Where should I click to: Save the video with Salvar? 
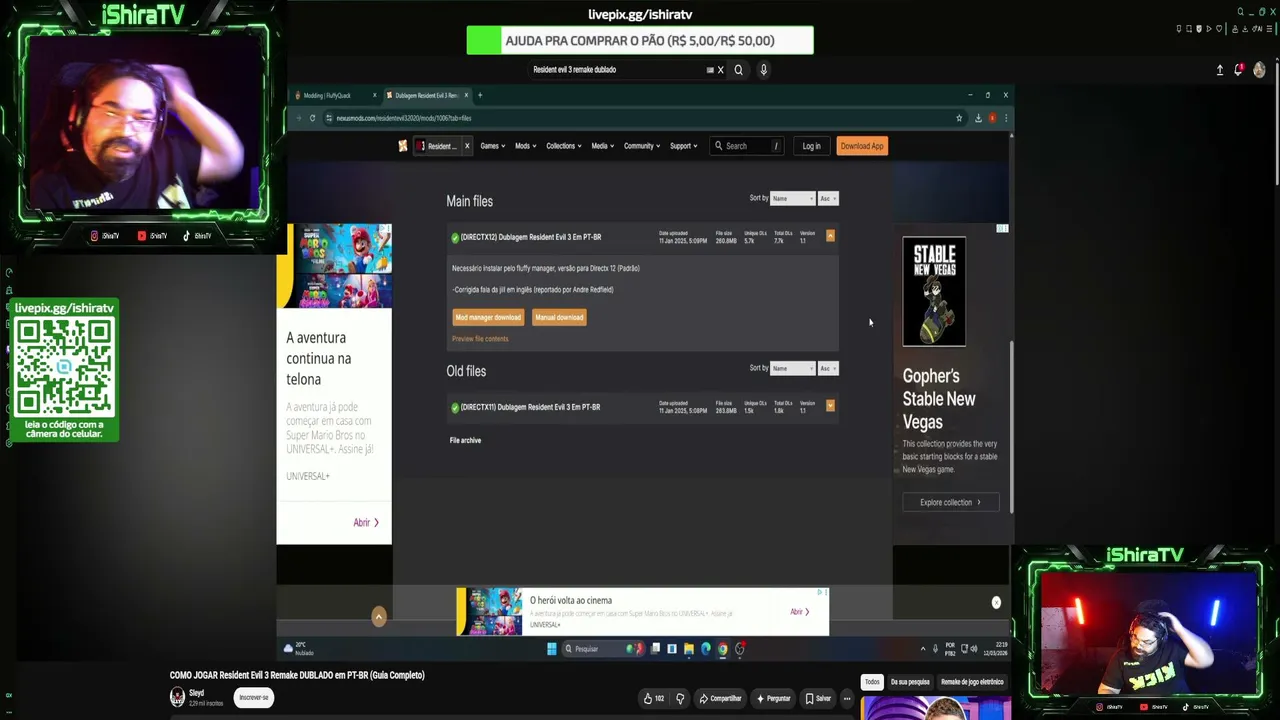point(818,698)
